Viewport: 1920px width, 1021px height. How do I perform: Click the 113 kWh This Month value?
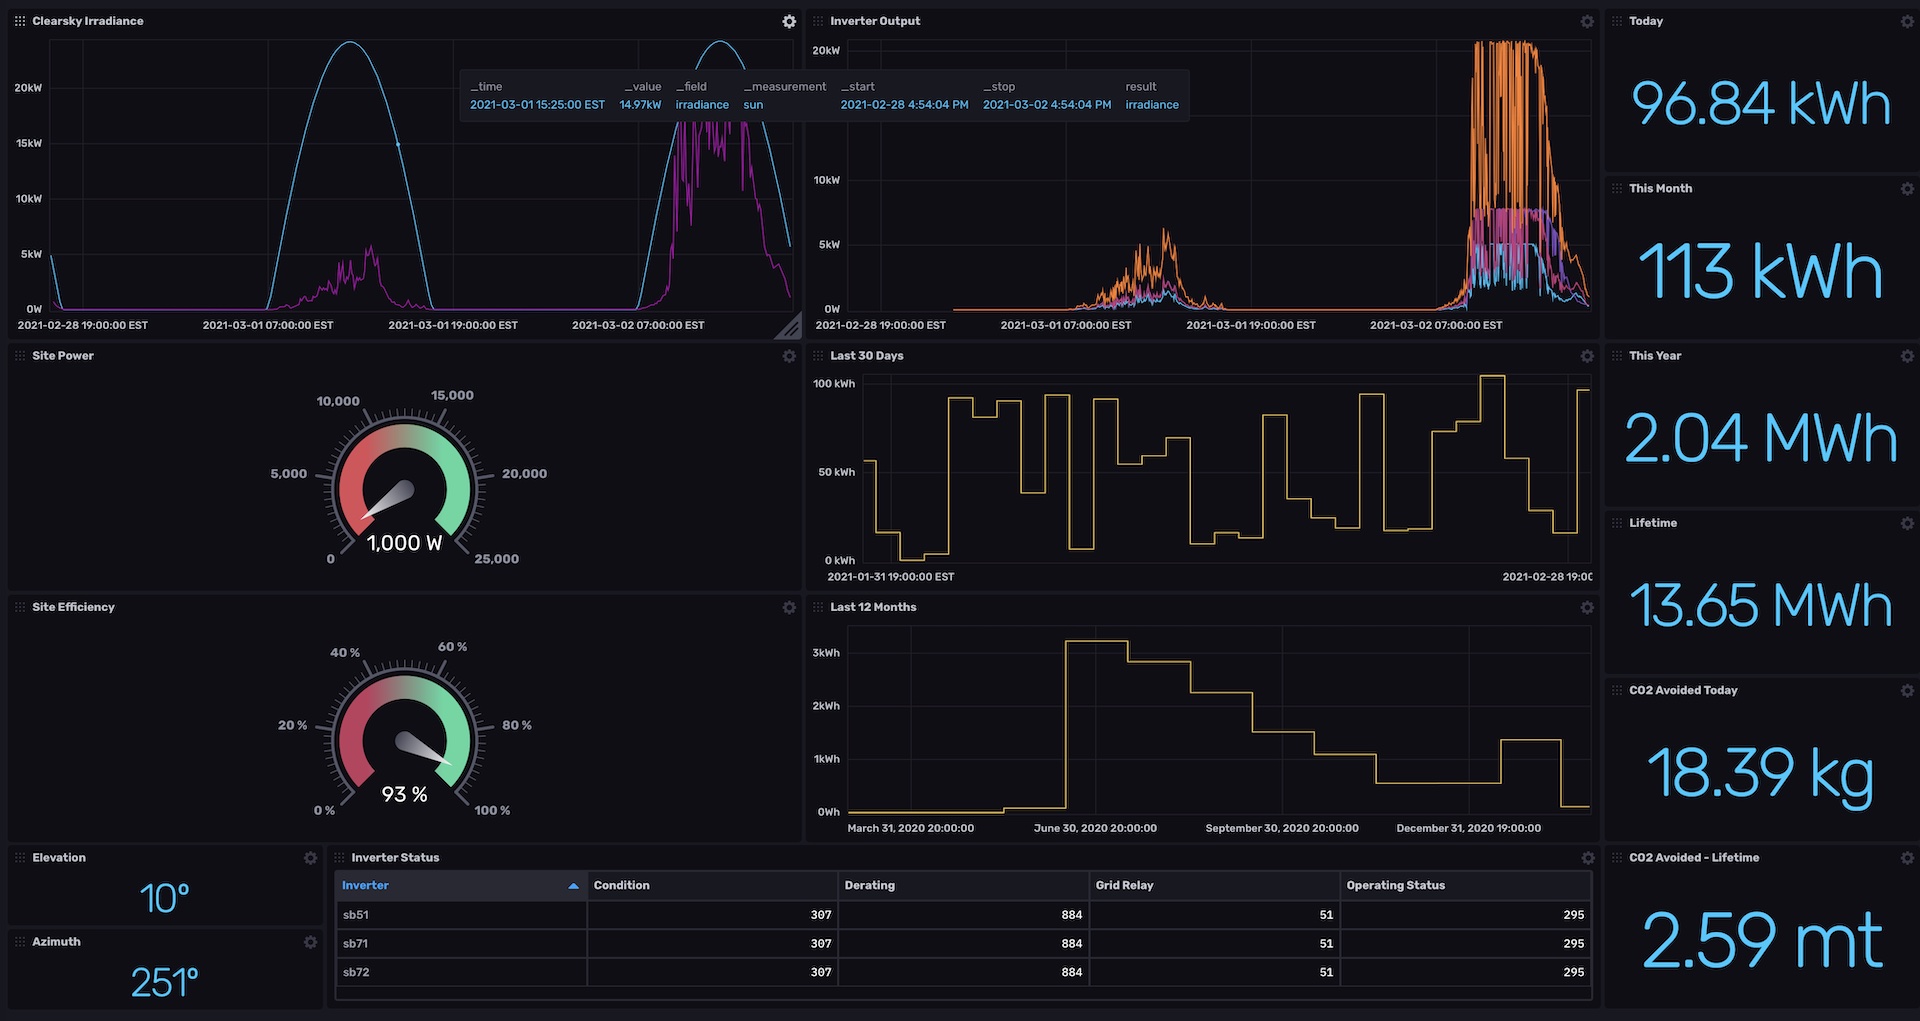[x=1761, y=272]
